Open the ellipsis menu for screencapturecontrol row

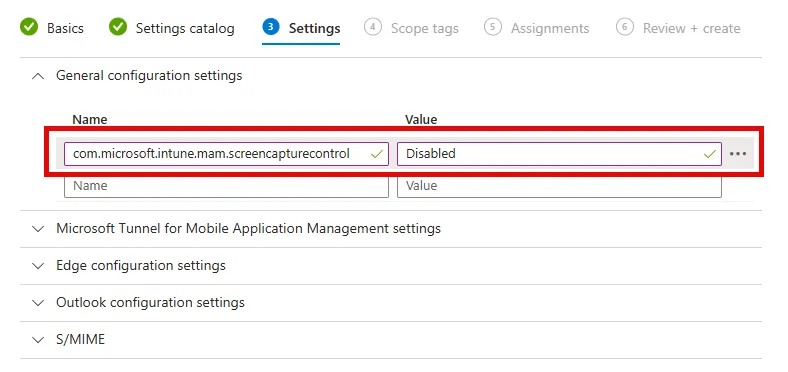738,154
